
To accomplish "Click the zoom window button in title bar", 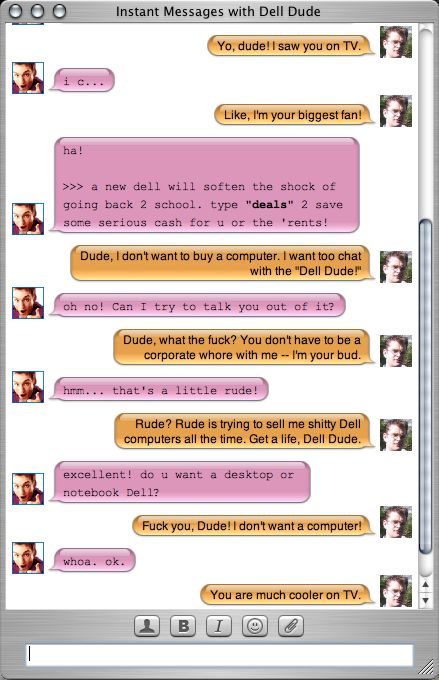I will (x=59, y=11).
